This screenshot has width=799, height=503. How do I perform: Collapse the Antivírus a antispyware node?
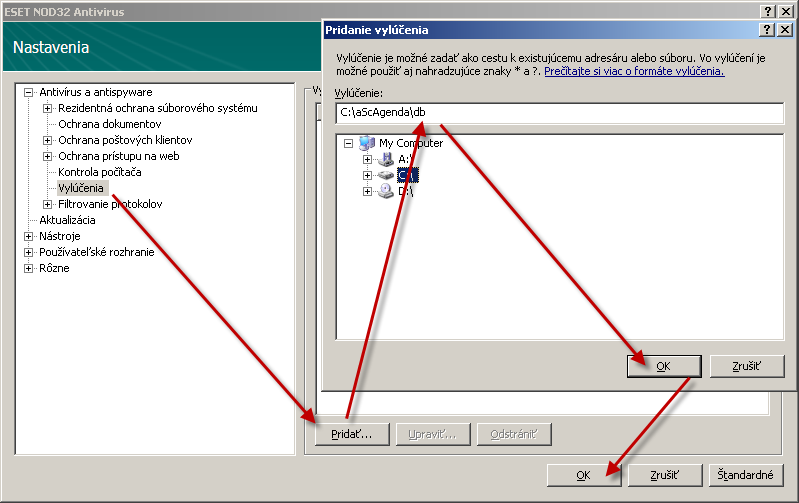[29, 92]
